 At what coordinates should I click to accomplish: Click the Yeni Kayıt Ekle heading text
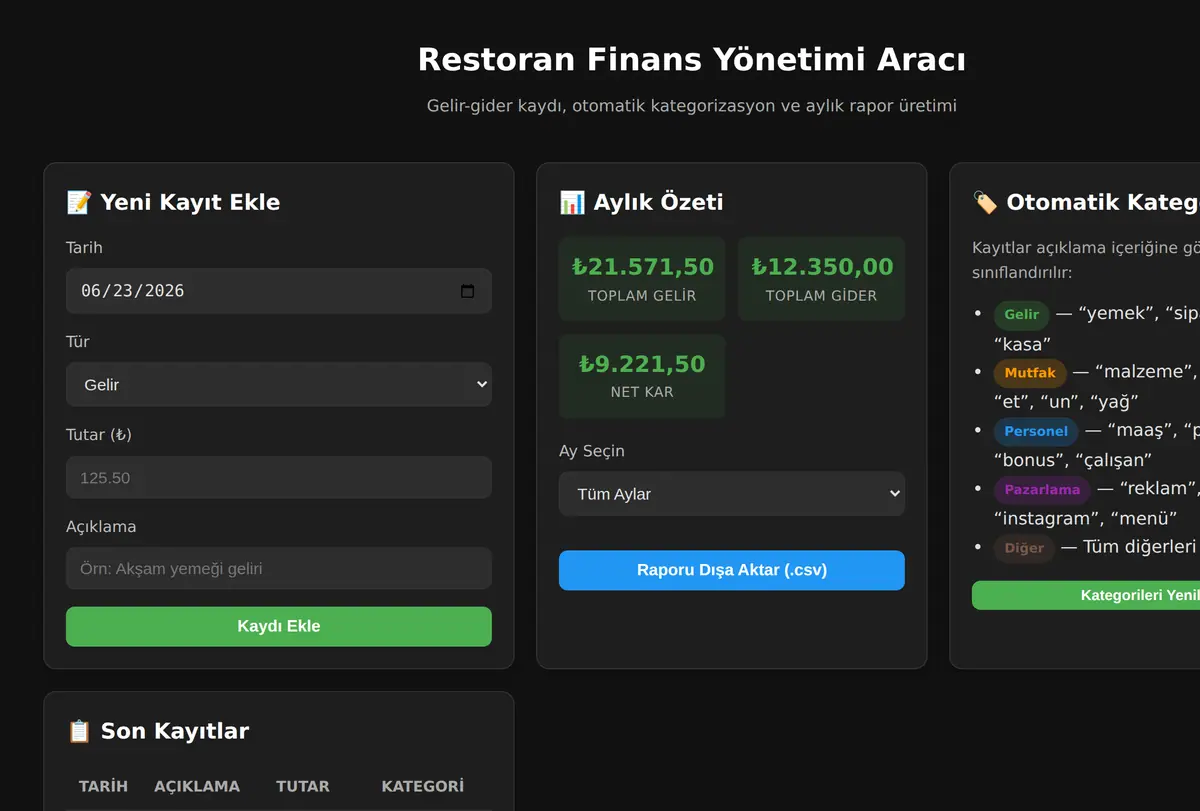(x=190, y=202)
